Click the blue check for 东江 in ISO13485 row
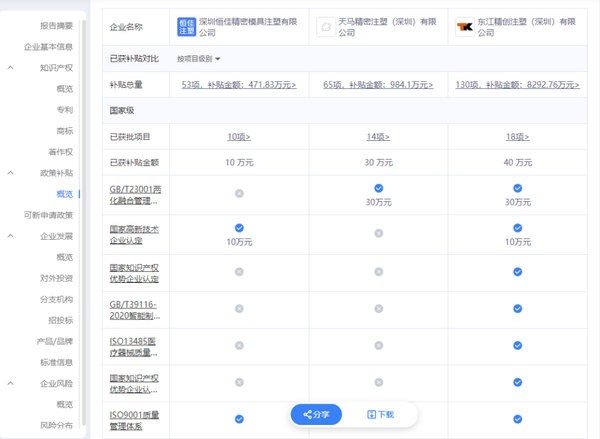The height and width of the screenshot is (439, 600). pos(517,346)
